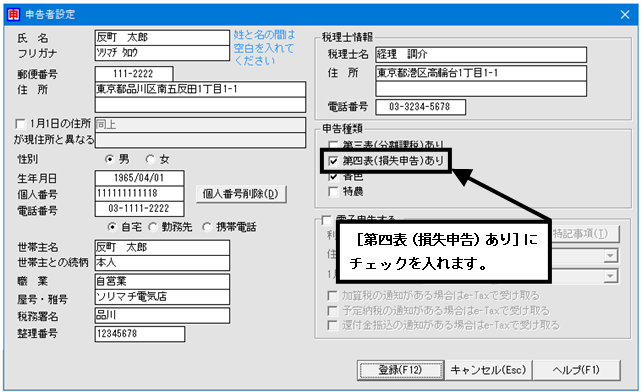Click the 住所 first line field
The image size is (642, 392).
point(200,89)
